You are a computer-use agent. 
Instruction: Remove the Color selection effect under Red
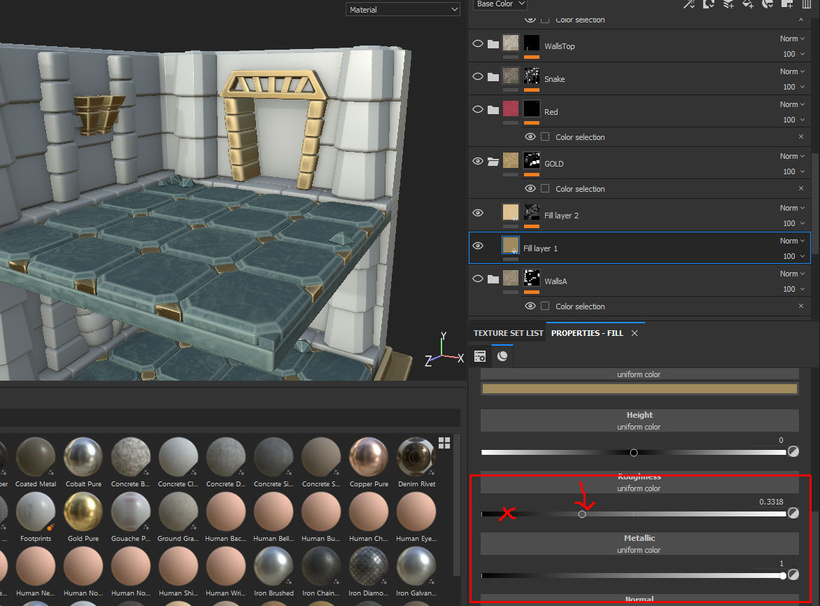[x=801, y=136]
